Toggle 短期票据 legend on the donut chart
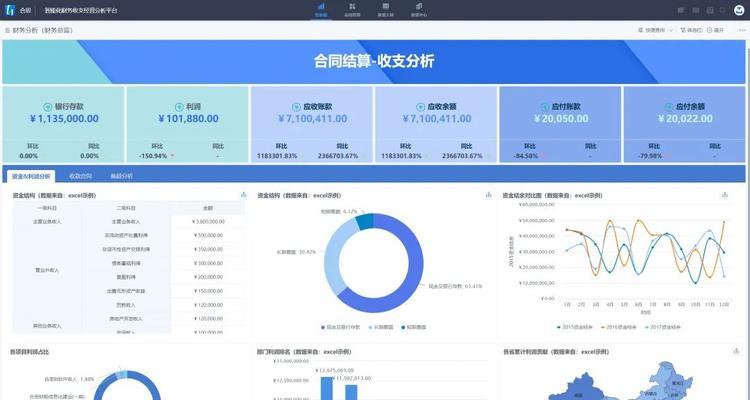This screenshot has width=750, height=400. pyautogui.click(x=413, y=327)
